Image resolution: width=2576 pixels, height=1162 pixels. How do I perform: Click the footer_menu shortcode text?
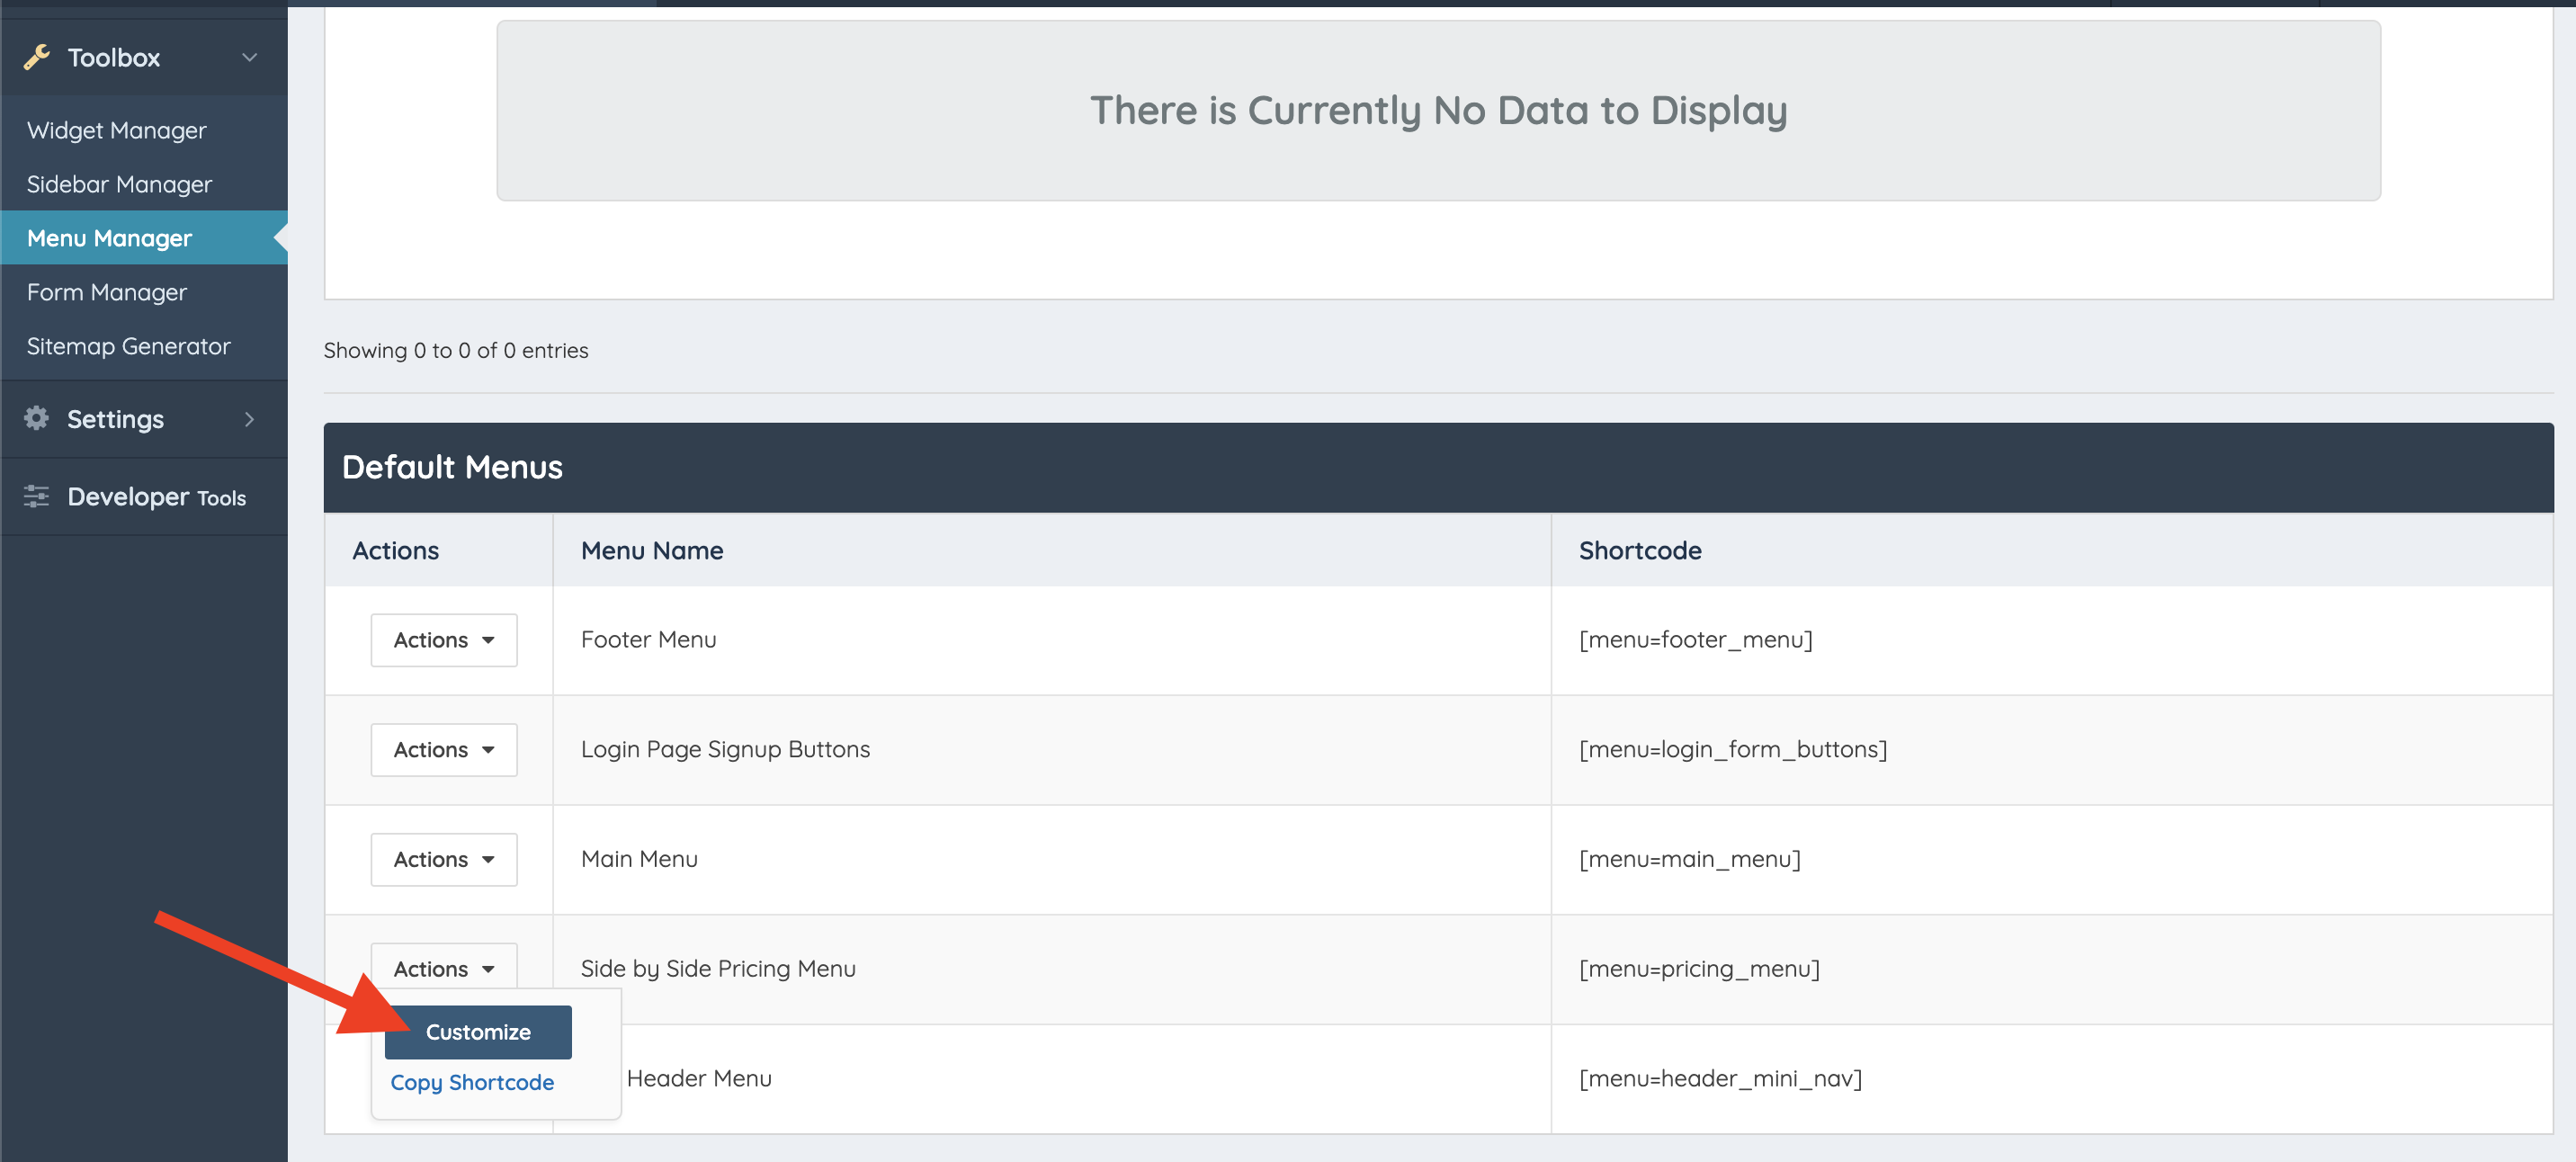(x=1695, y=640)
